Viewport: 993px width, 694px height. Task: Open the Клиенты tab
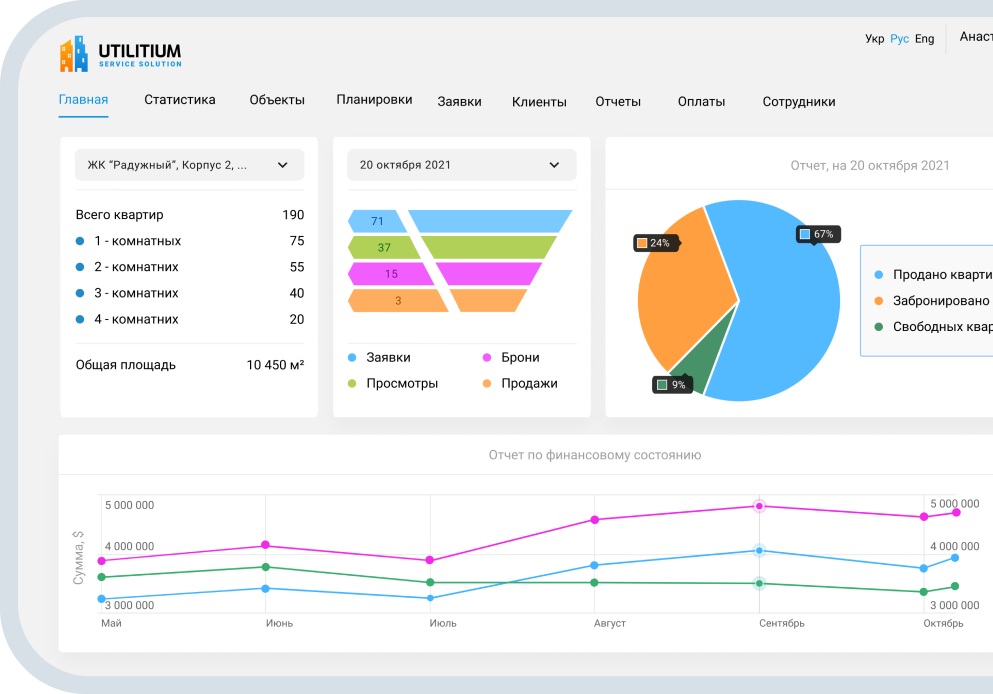click(539, 101)
